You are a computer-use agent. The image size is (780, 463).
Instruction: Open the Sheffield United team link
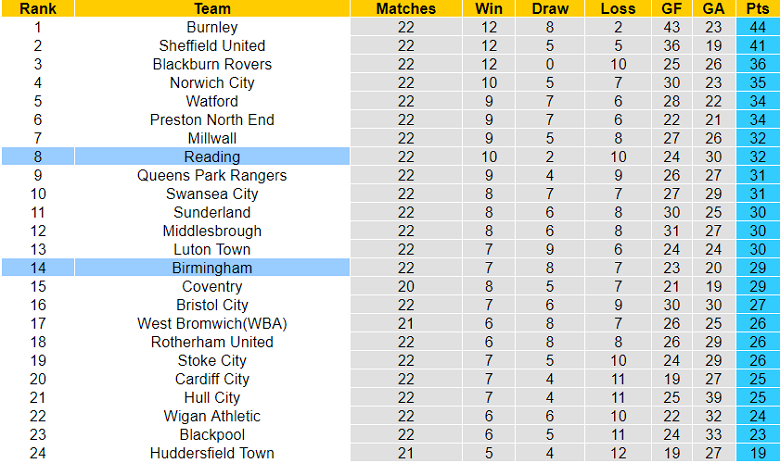point(212,46)
